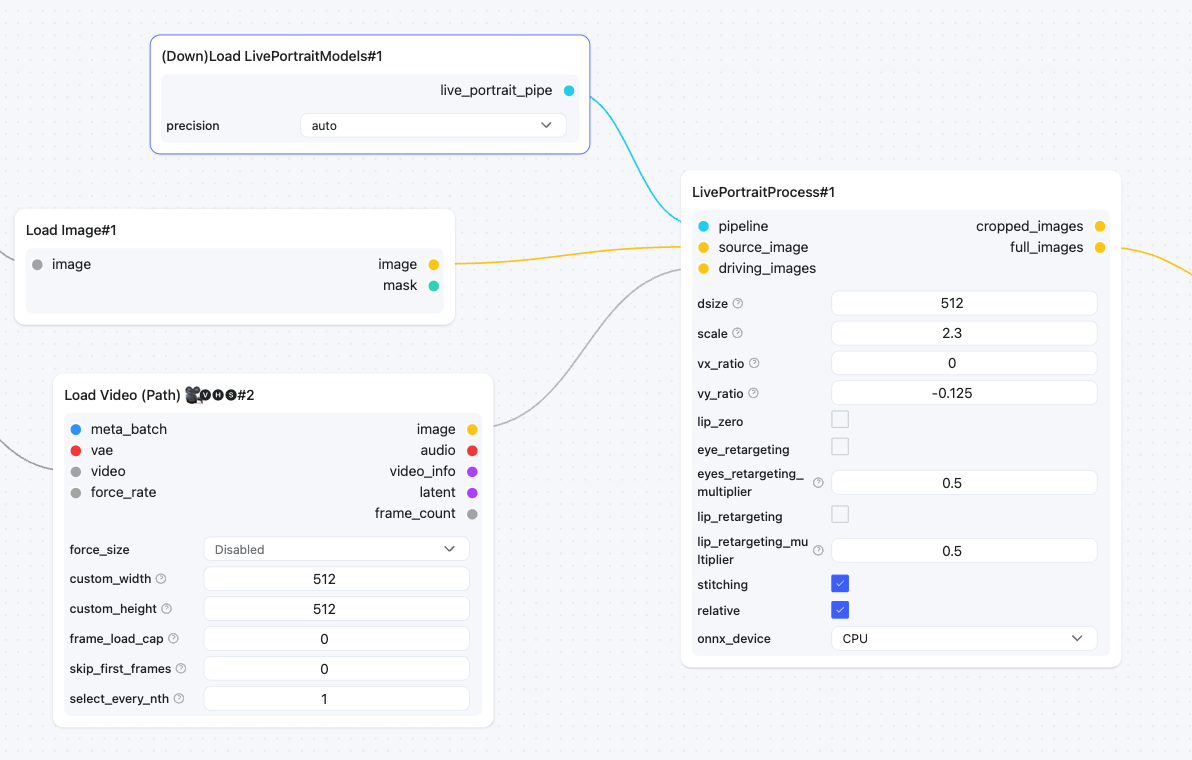Click the help icon next to dsize
This screenshot has width=1192, height=760.
click(x=738, y=303)
